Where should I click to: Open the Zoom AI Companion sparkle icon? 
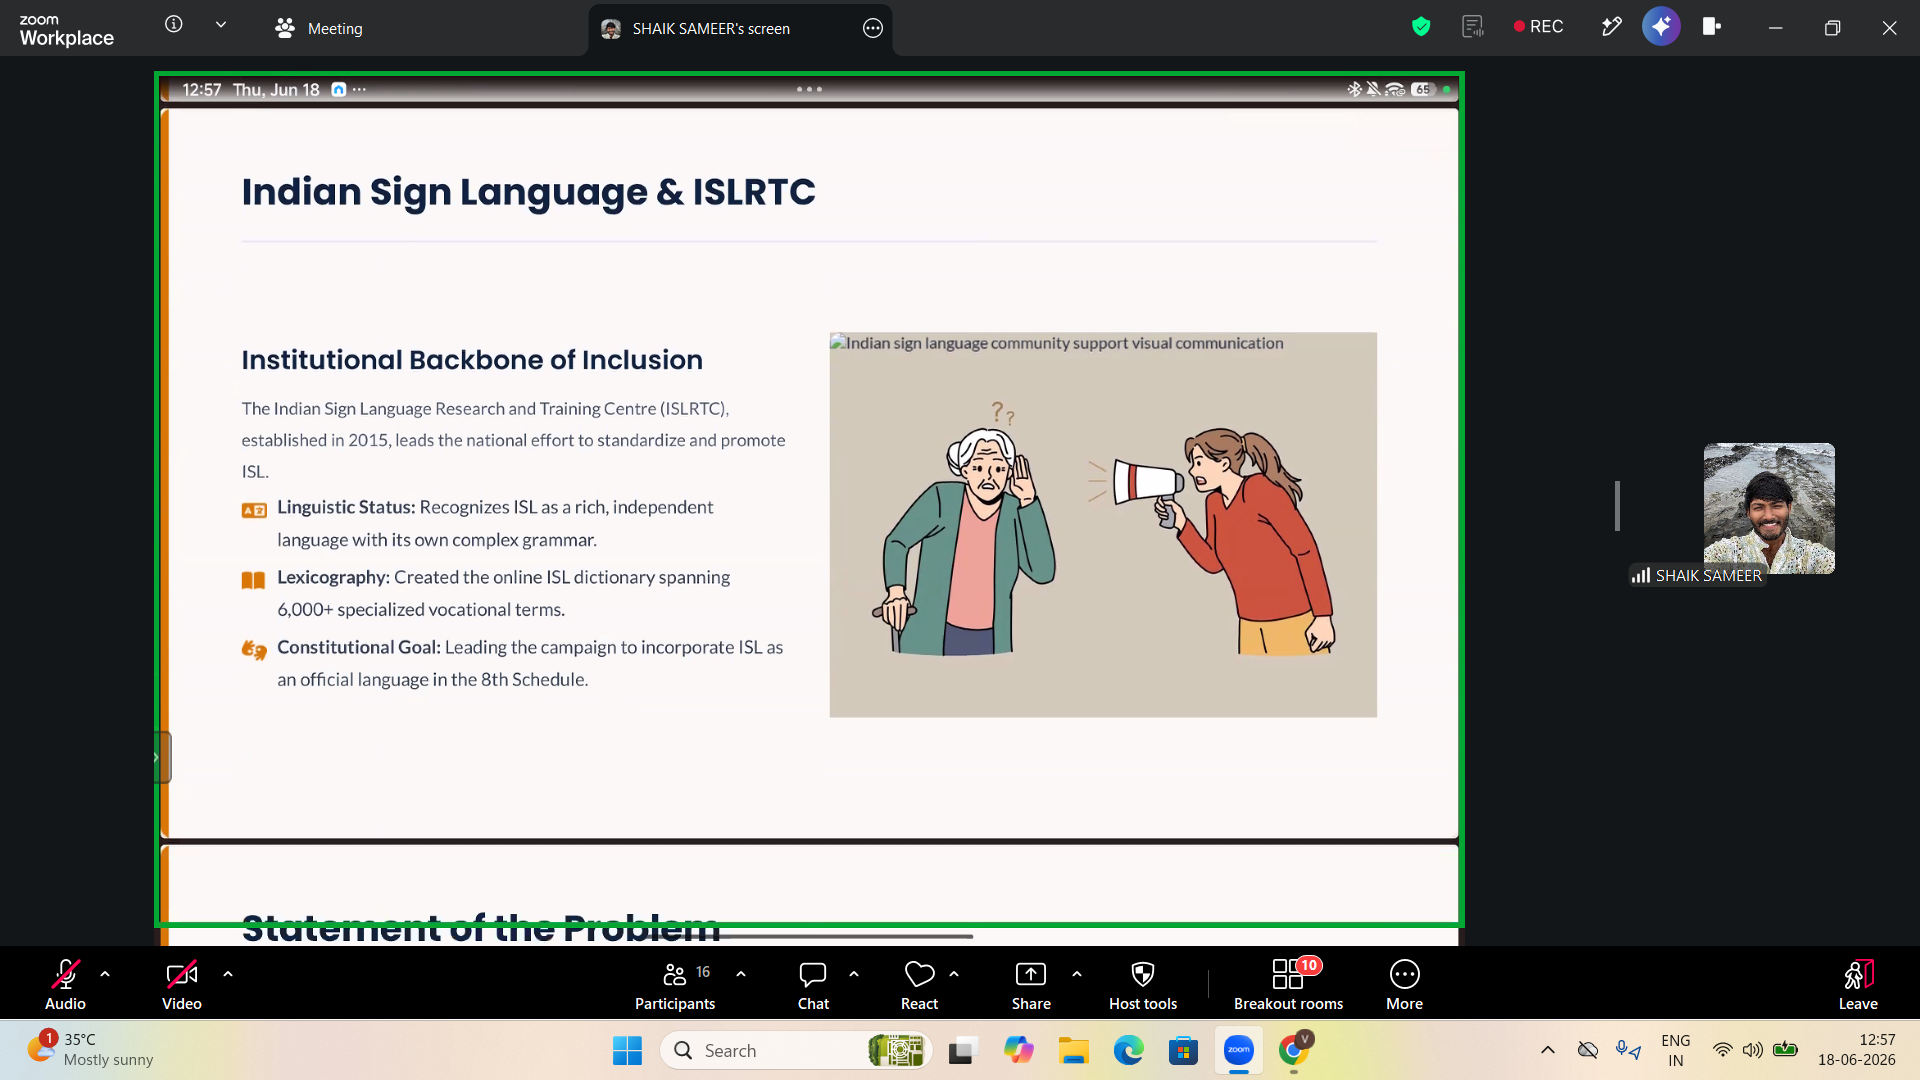(x=1661, y=27)
